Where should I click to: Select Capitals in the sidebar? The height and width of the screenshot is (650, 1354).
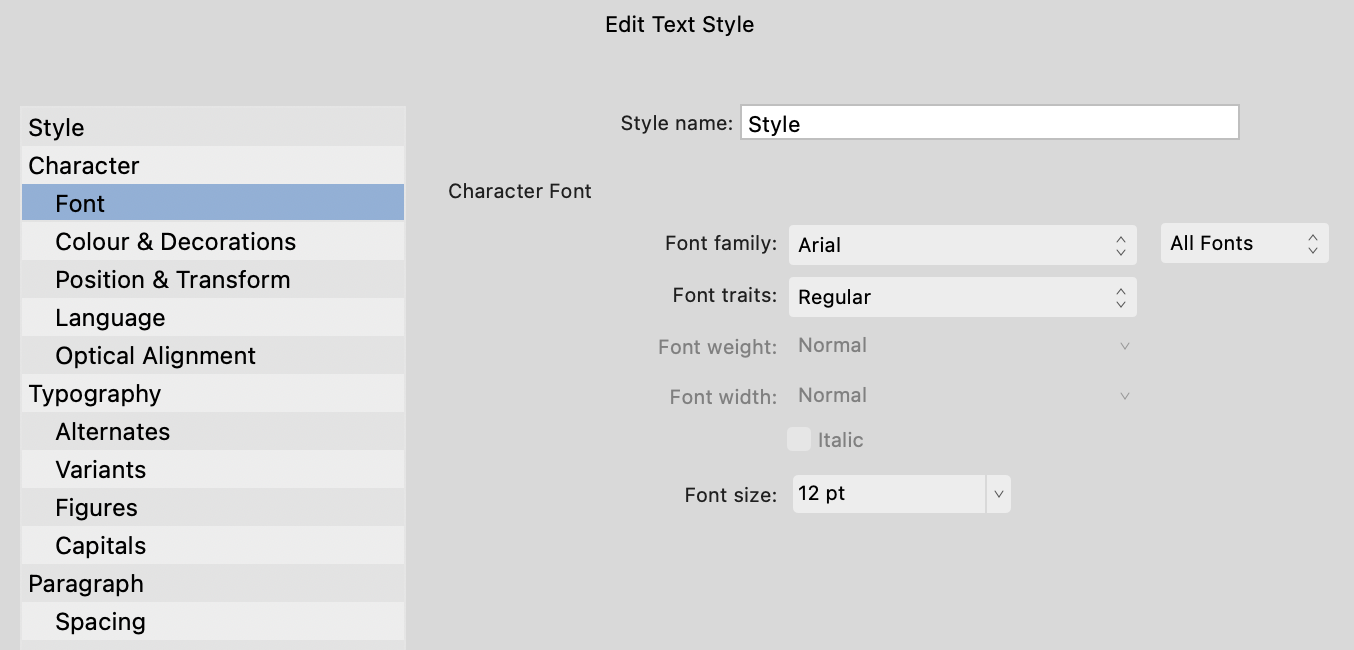point(101,545)
